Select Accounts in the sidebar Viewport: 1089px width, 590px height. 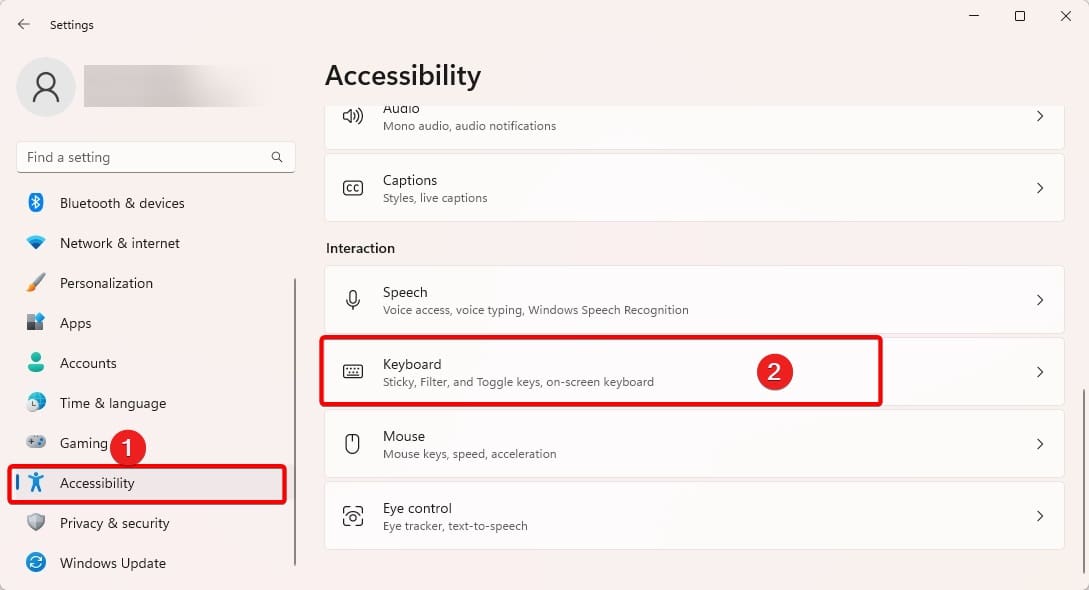pos(88,363)
